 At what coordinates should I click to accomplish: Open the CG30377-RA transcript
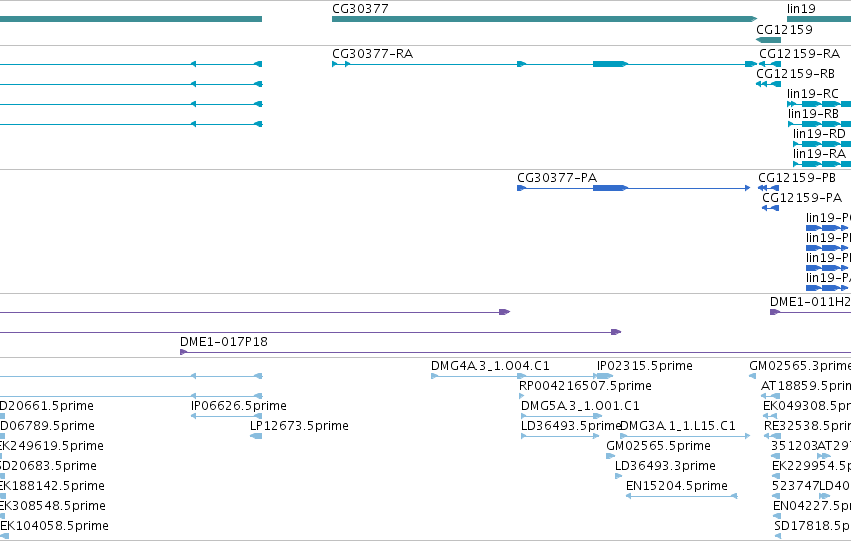click(543, 64)
